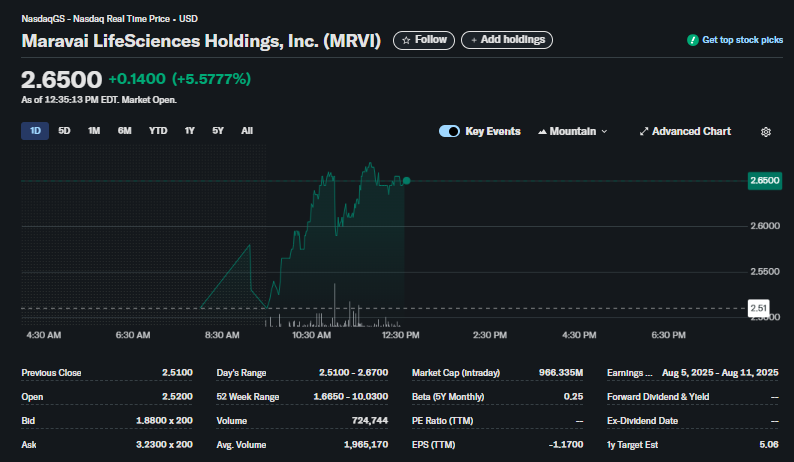Click the 2.6000 y-axis price label

pos(765,226)
